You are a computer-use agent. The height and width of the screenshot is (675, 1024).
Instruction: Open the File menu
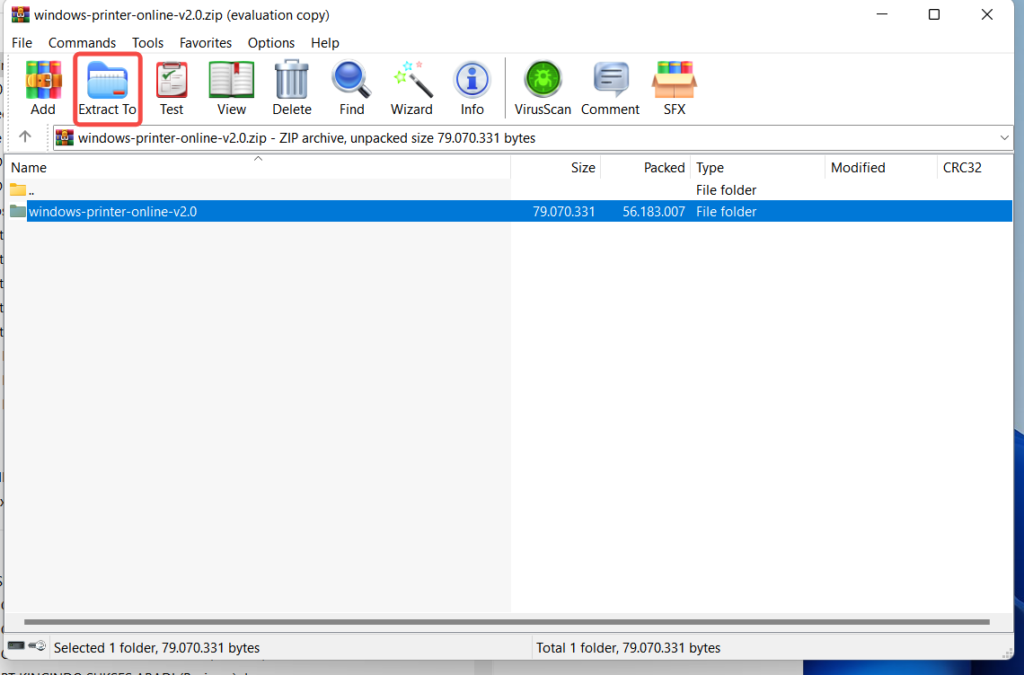pos(22,42)
